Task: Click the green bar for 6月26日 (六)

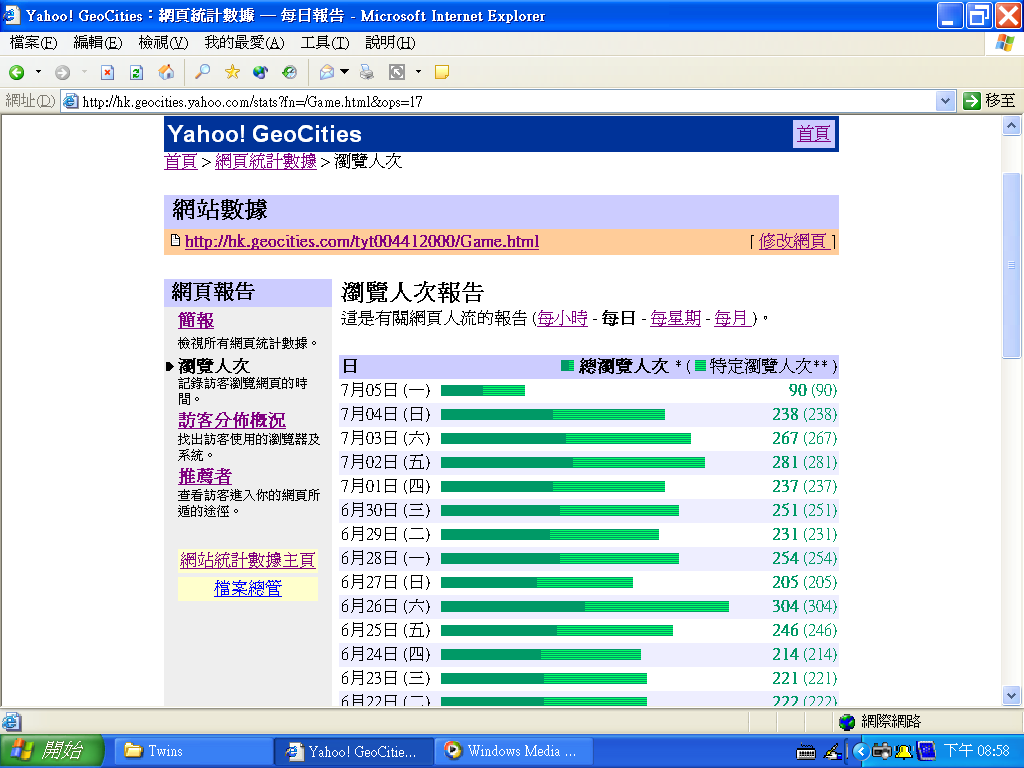Action: 585,607
